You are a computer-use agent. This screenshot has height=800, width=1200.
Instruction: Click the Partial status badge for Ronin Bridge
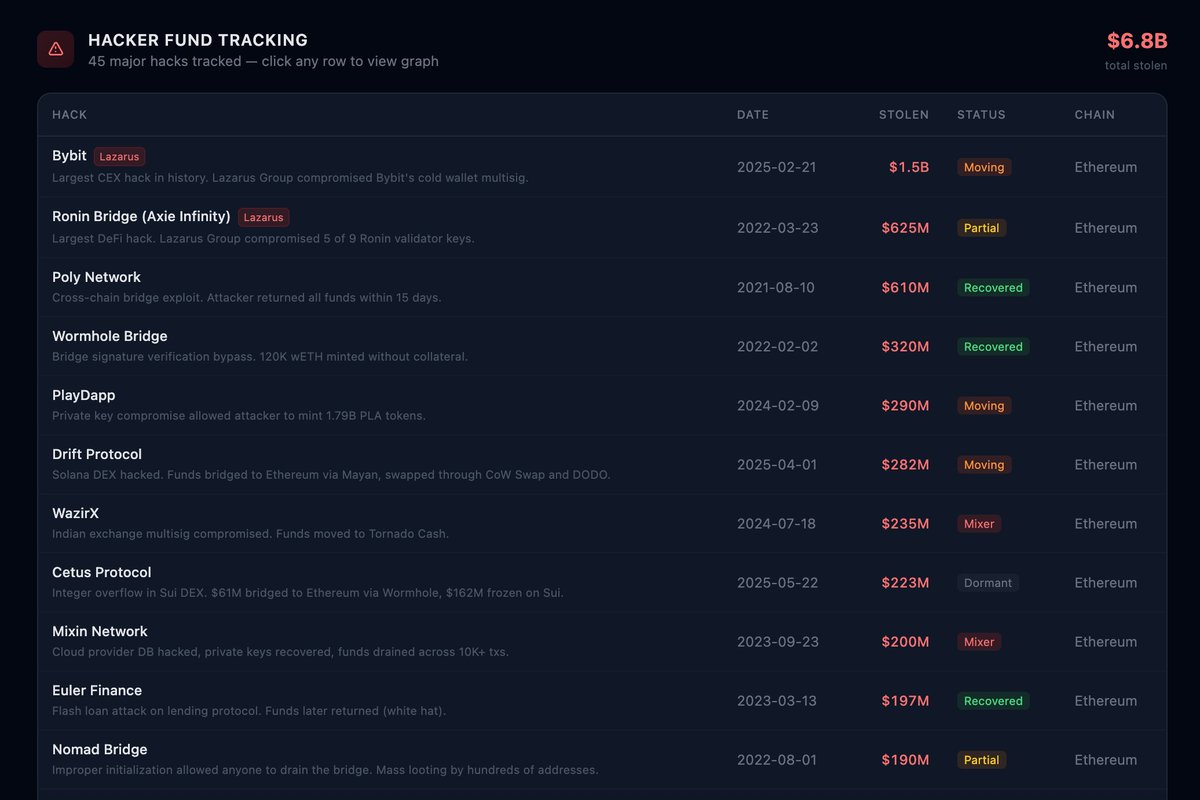tap(982, 228)
